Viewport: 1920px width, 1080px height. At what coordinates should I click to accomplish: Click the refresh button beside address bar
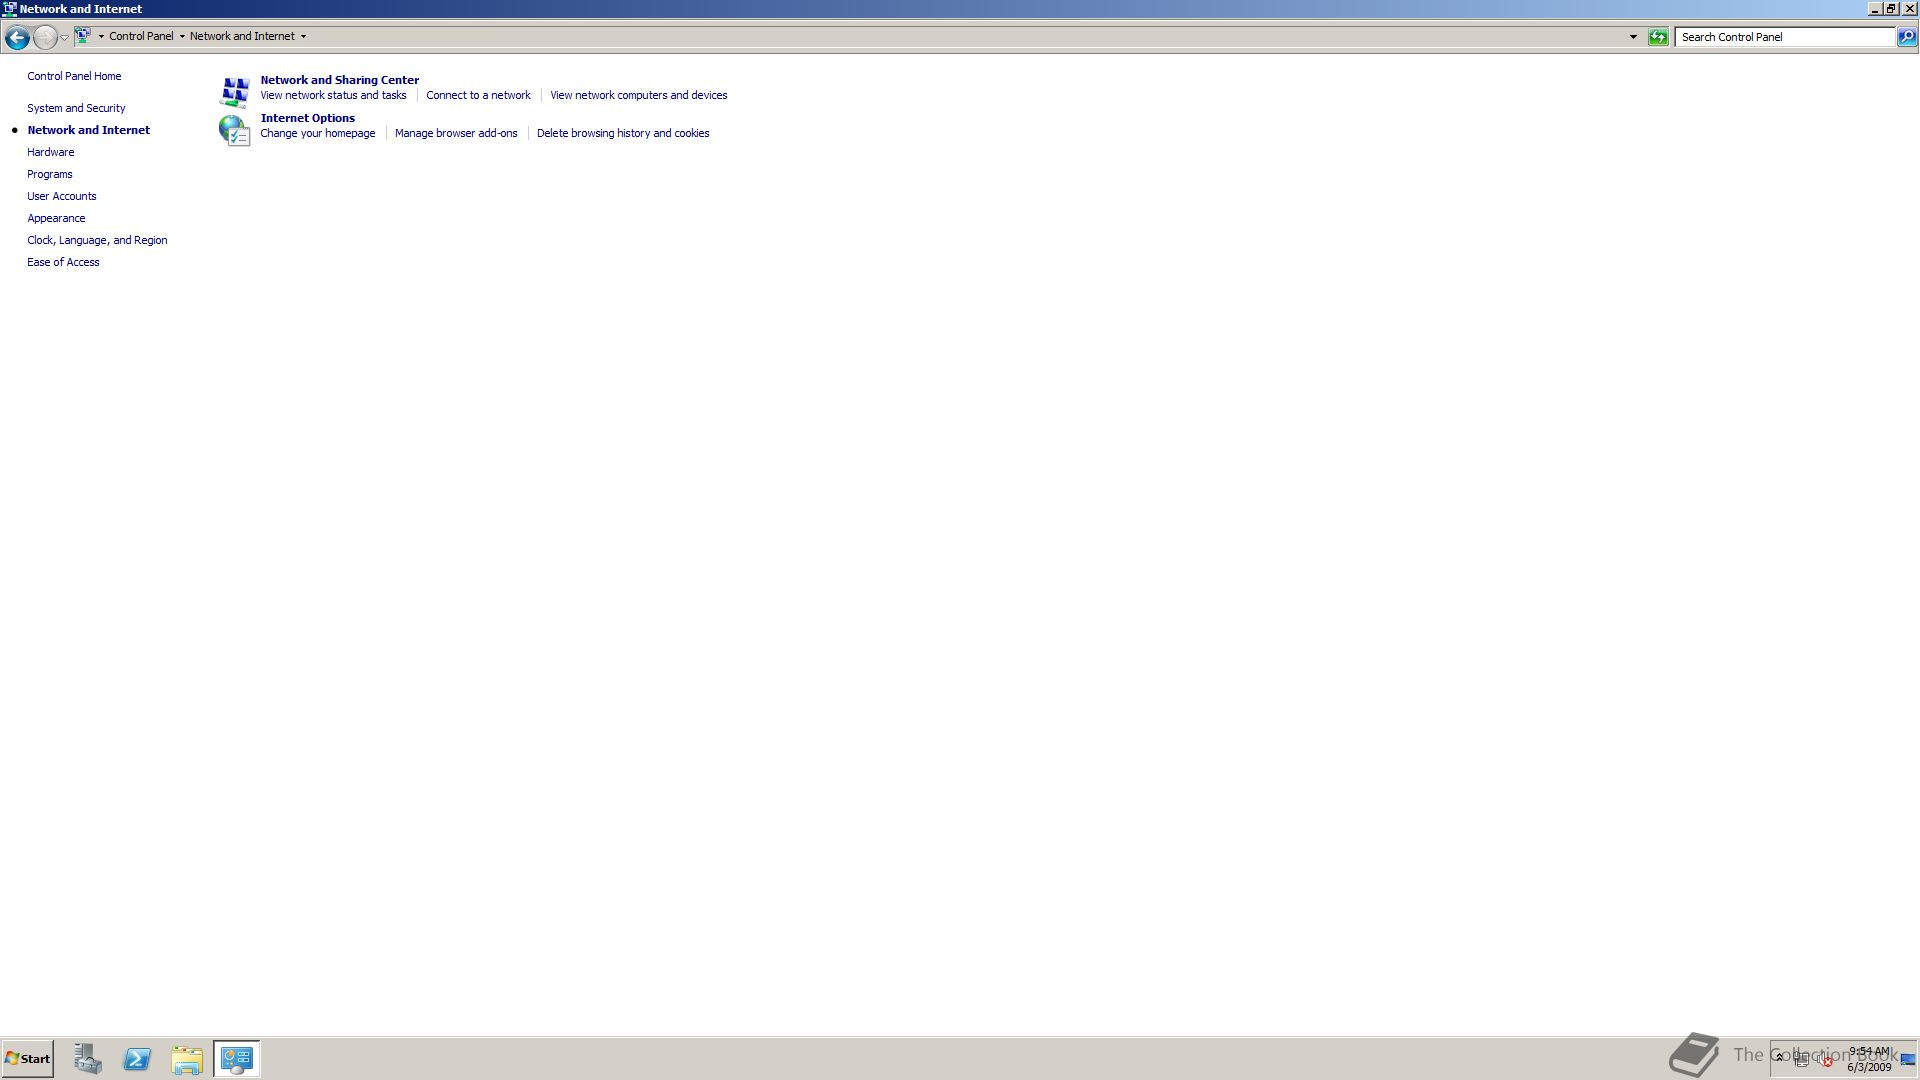point(1658,37)
